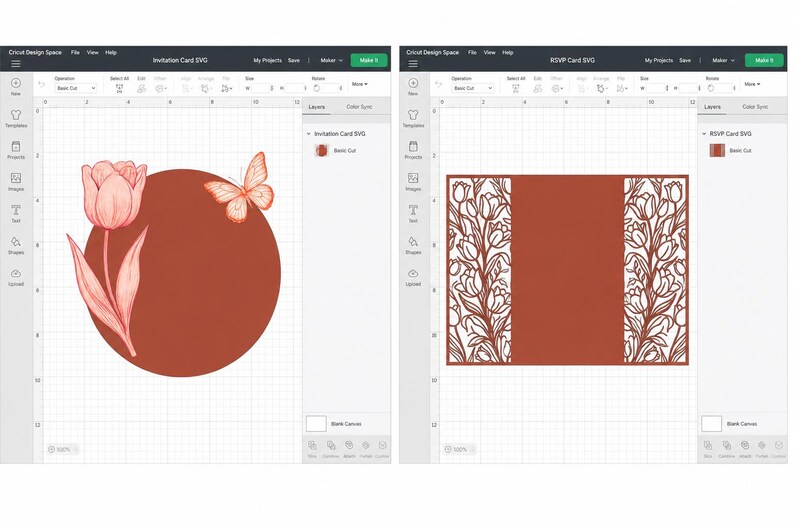
Task: Open Projects in Invitation Card window sidebar
Action: click(16, 150)
